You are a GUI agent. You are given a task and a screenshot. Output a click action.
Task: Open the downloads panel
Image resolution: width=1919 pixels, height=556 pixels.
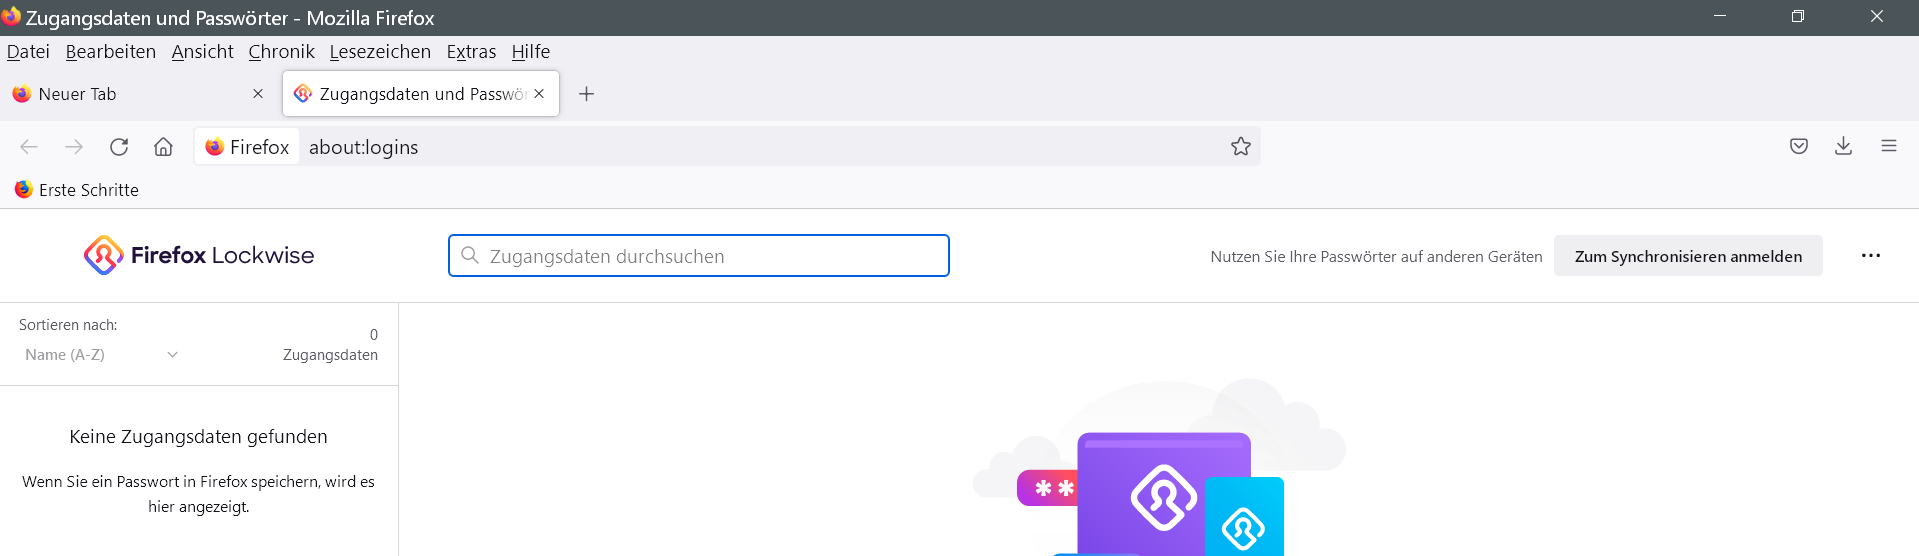1844,146
